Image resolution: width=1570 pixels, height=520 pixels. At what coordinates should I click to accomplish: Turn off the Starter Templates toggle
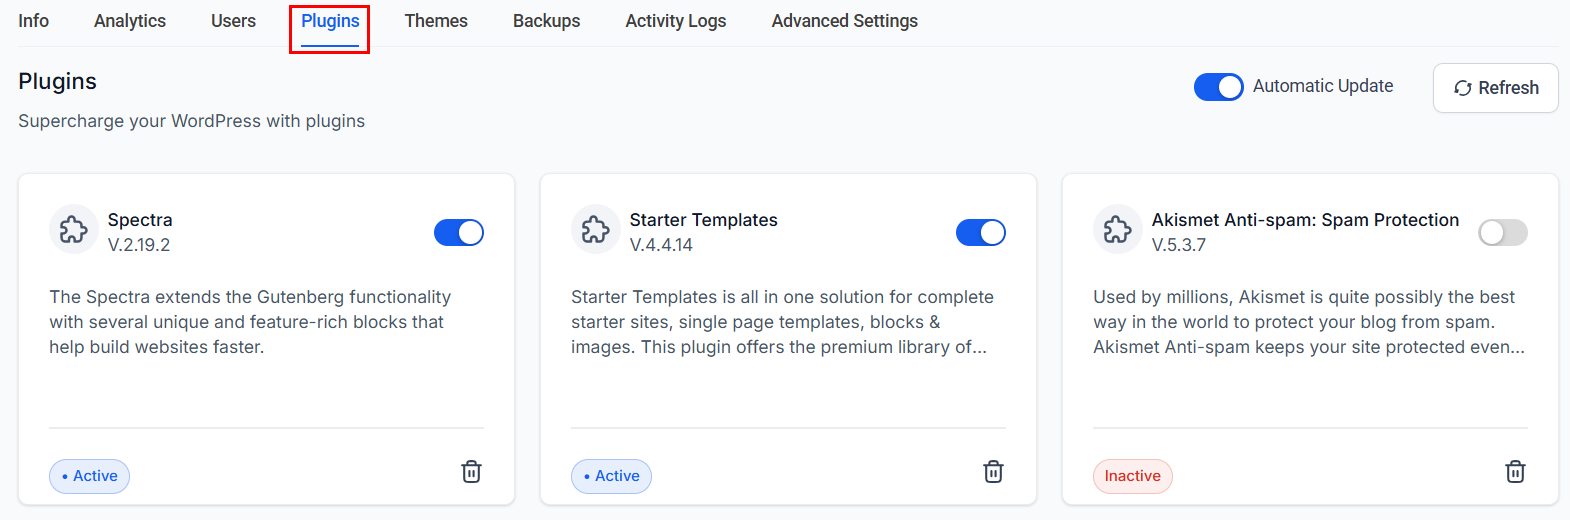tap(981, 233)
